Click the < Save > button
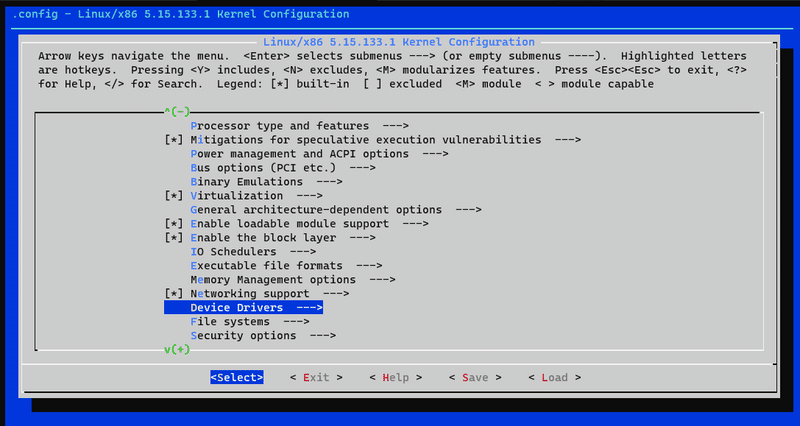This screenshot has width=800, height=426. pyautogui.click(x=476, y=378)
